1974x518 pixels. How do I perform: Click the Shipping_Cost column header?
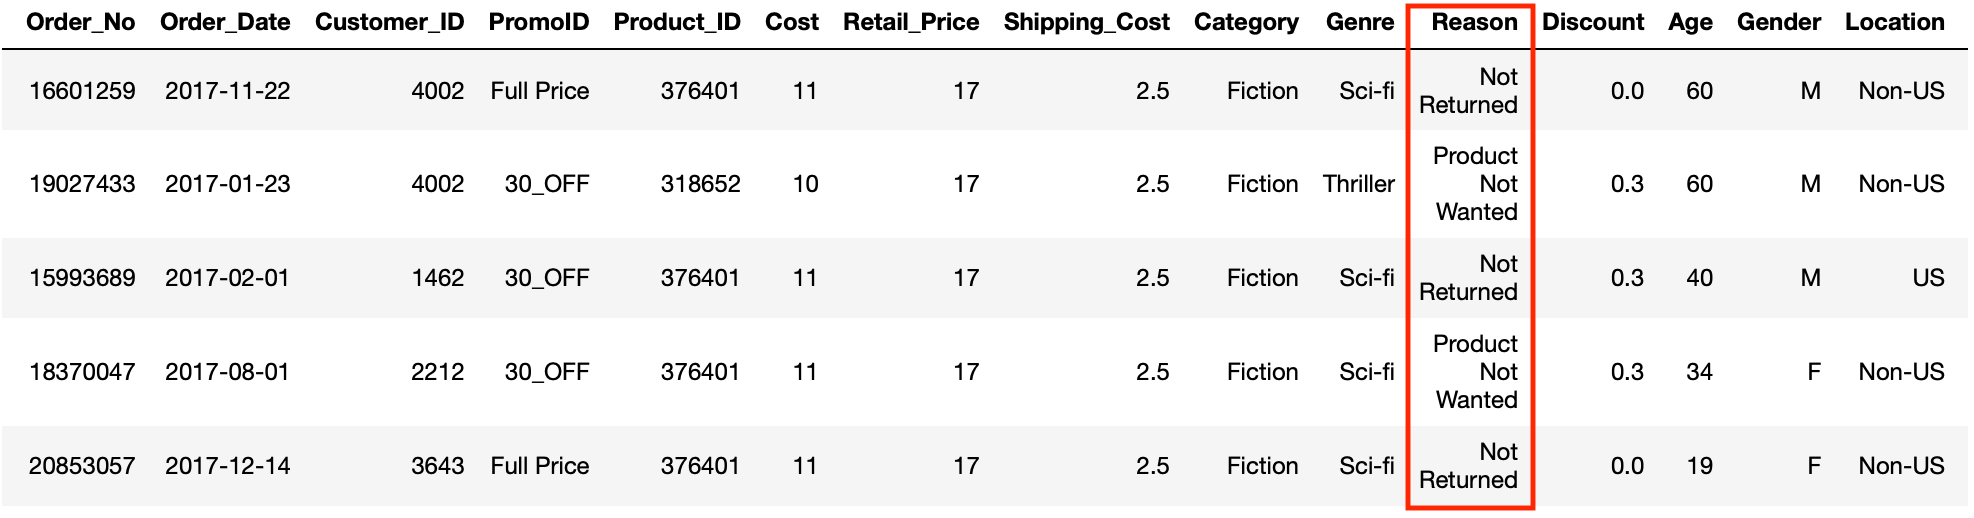1087,22
